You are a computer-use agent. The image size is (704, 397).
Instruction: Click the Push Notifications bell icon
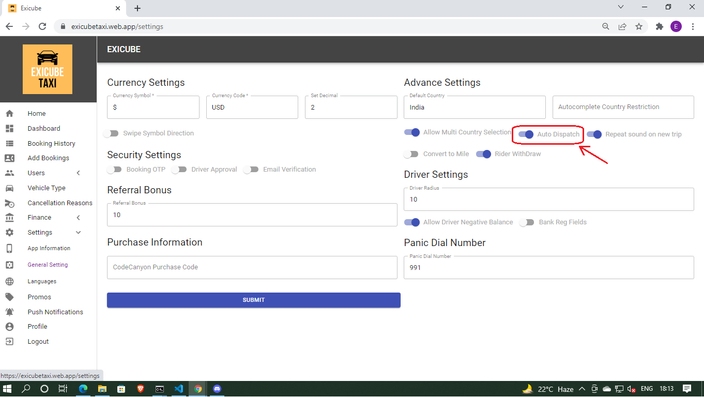pos(9,312)
